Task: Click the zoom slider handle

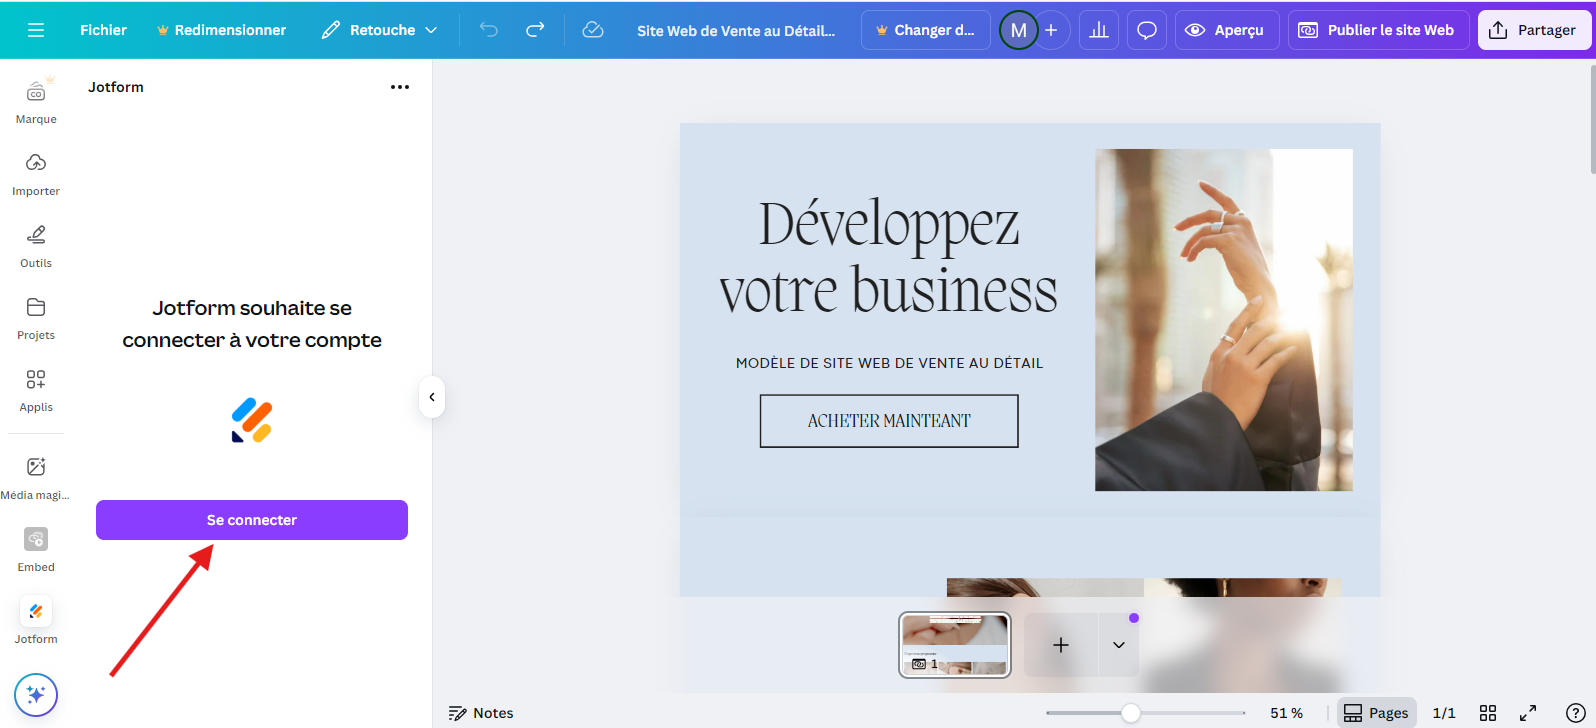Action: (x=1131, y=713)
